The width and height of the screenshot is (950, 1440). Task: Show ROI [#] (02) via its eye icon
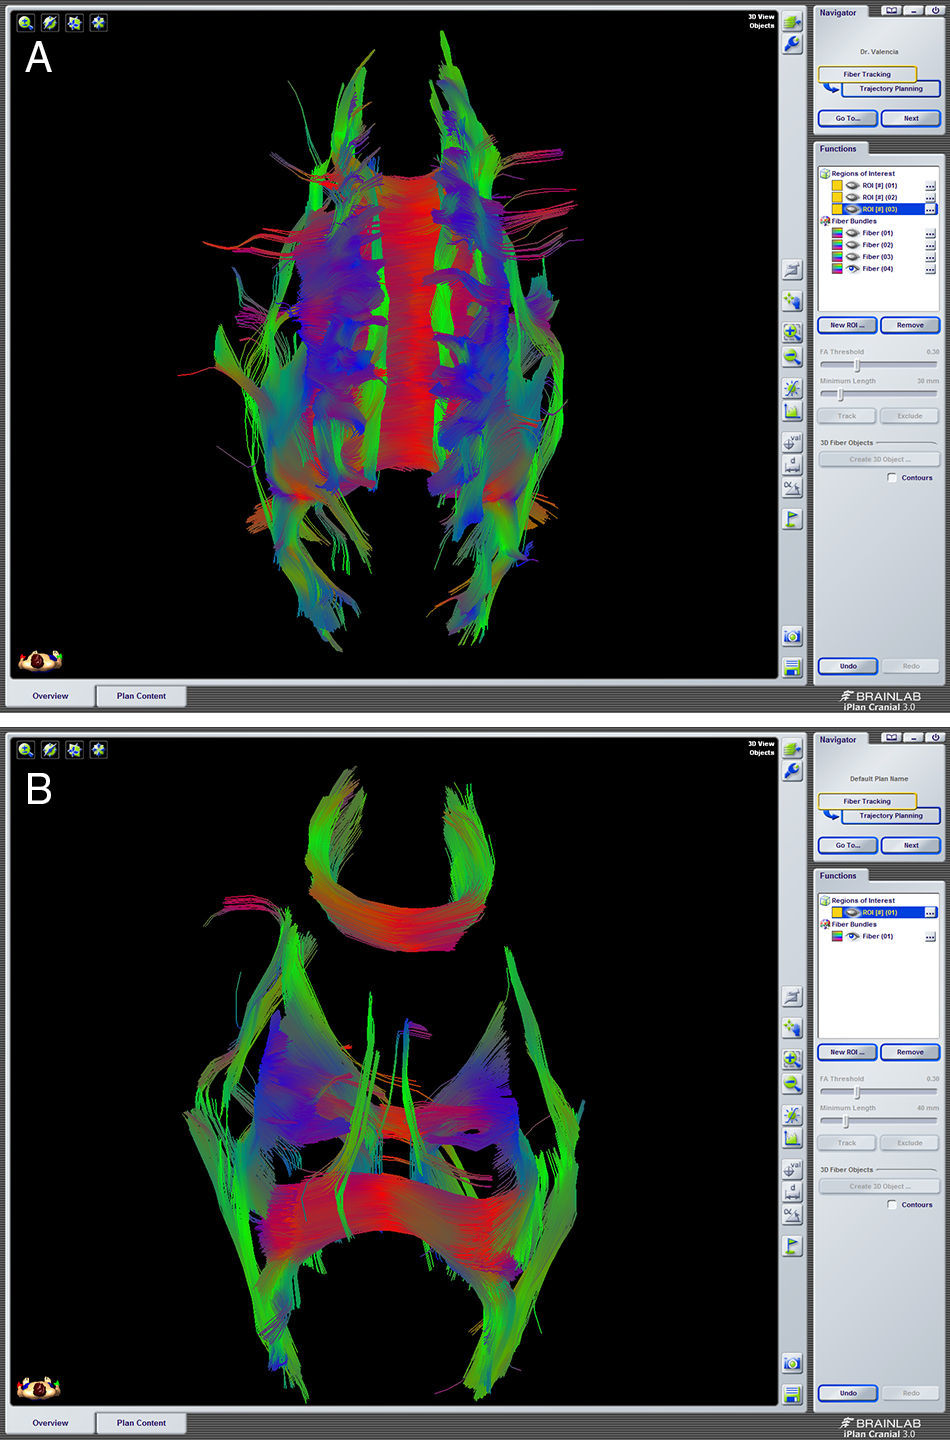(853, 198)
